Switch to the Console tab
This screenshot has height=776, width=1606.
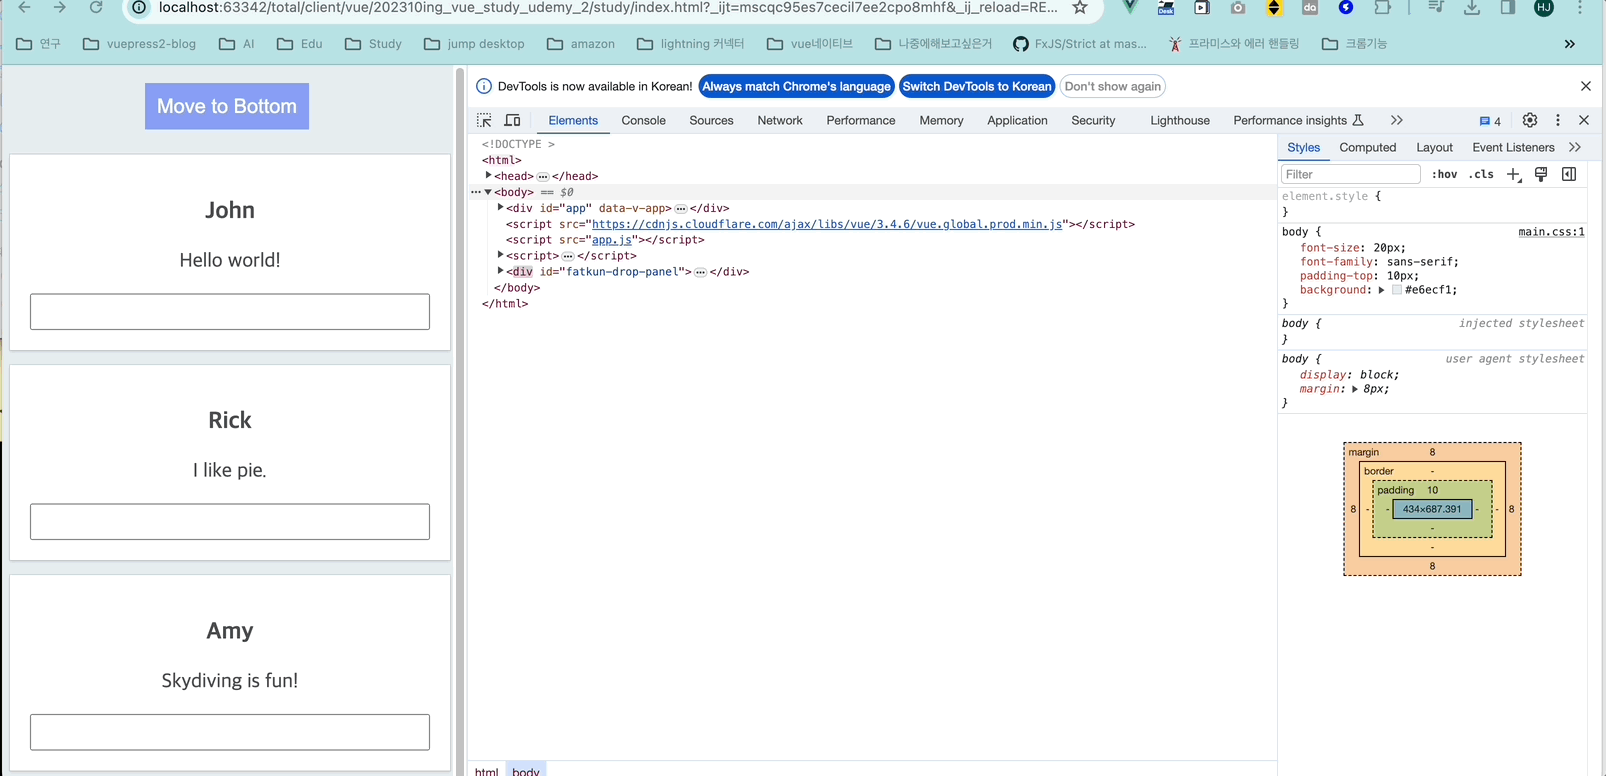click(643, 120)
